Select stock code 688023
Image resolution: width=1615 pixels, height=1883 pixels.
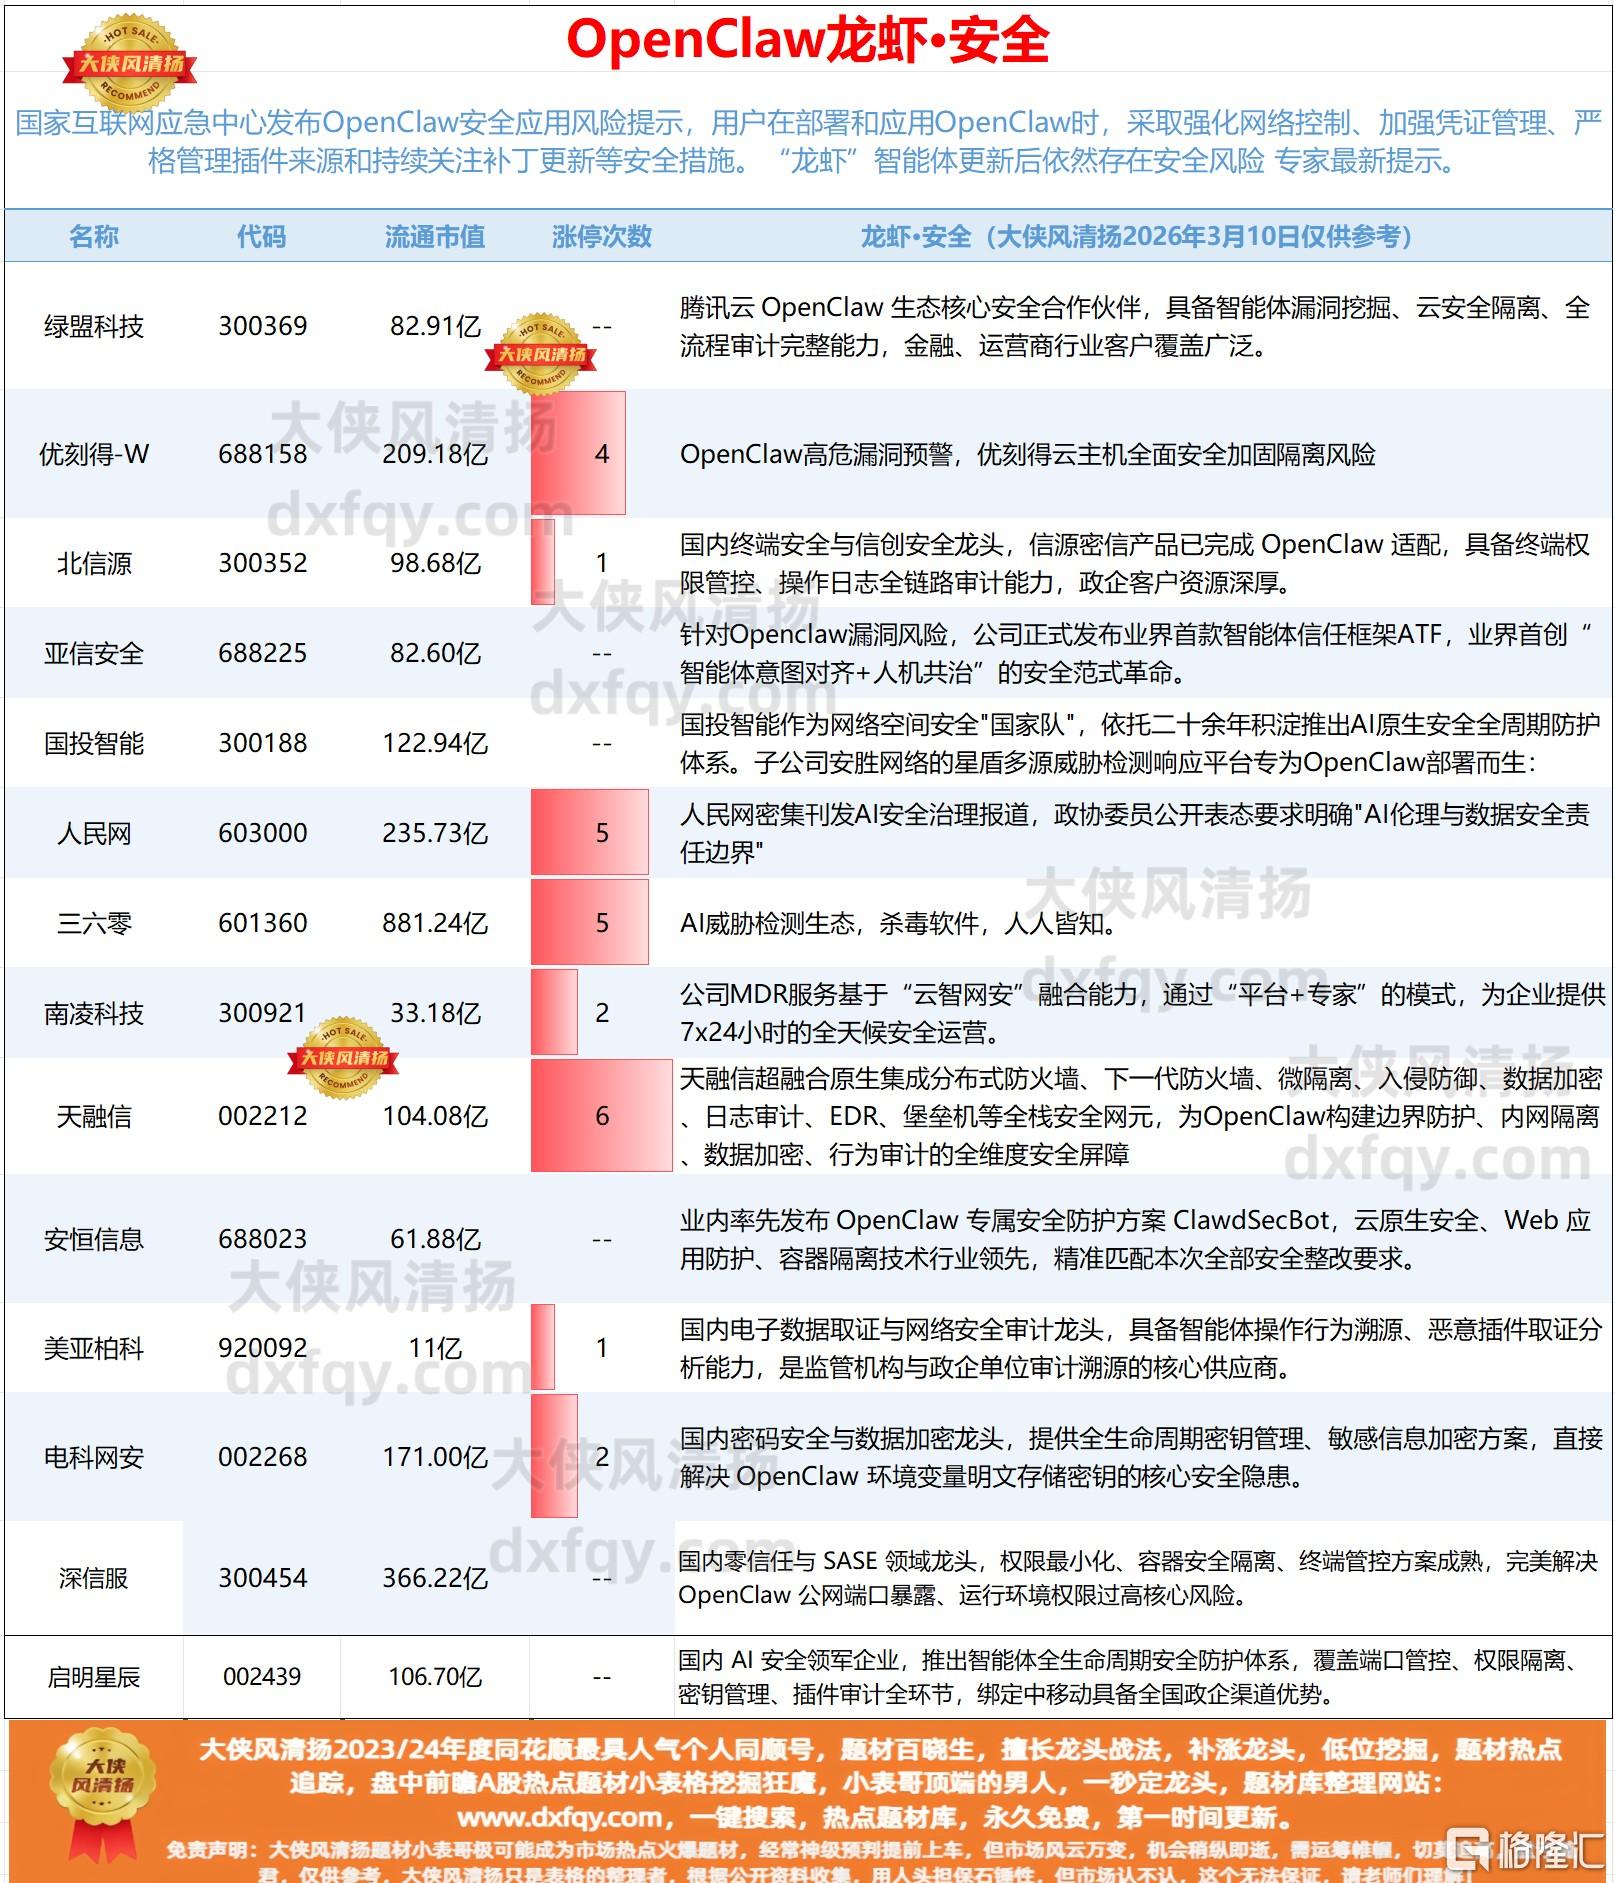click(x=263, y=1239)
